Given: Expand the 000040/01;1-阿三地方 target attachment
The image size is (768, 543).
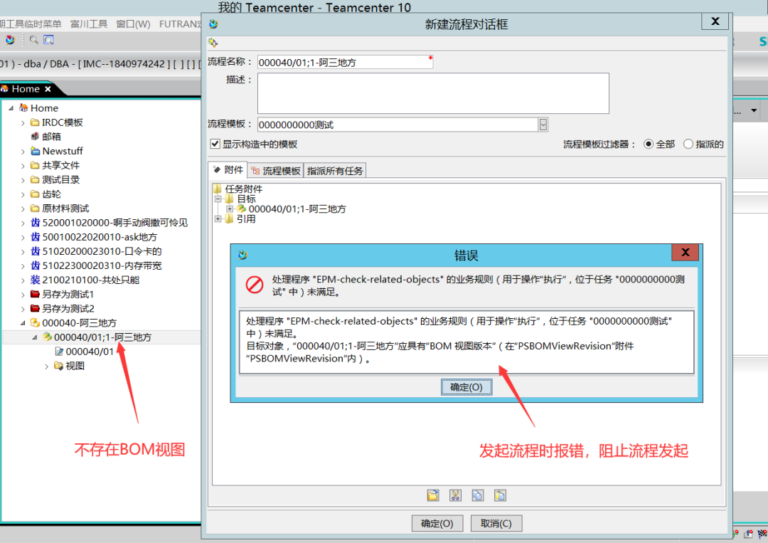Looking at the screenshot, I should (x=229, y=209).
